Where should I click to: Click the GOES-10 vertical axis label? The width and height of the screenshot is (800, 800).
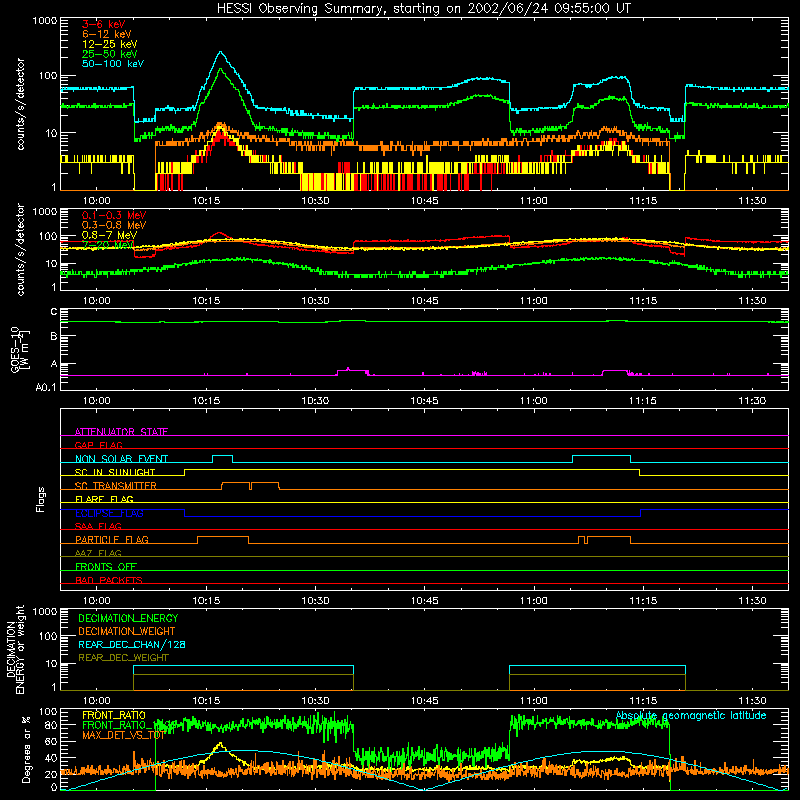(x=20, y=349)
